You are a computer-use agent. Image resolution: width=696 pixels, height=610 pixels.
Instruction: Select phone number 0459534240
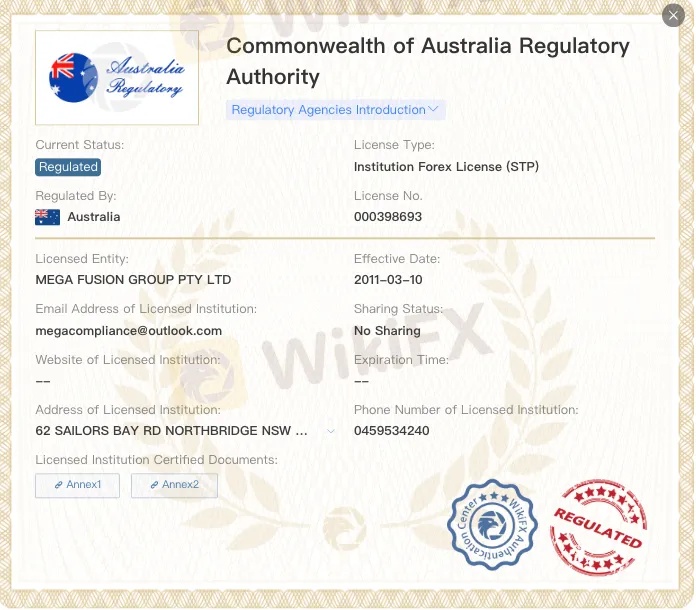point(392,431)
